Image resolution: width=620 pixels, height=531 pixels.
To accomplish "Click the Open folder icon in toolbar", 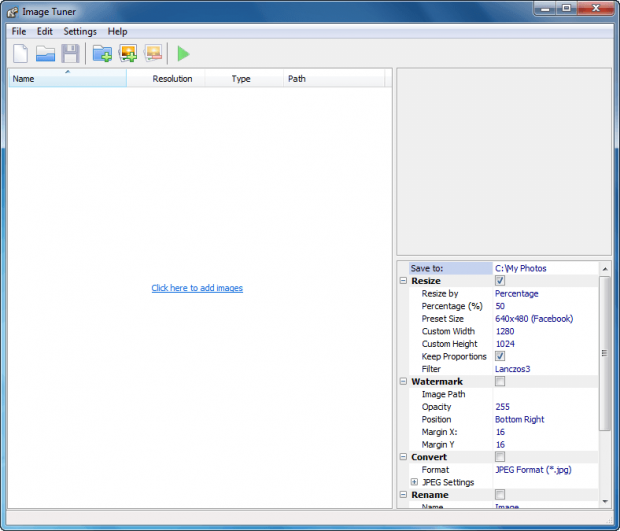I will [45, 54].
